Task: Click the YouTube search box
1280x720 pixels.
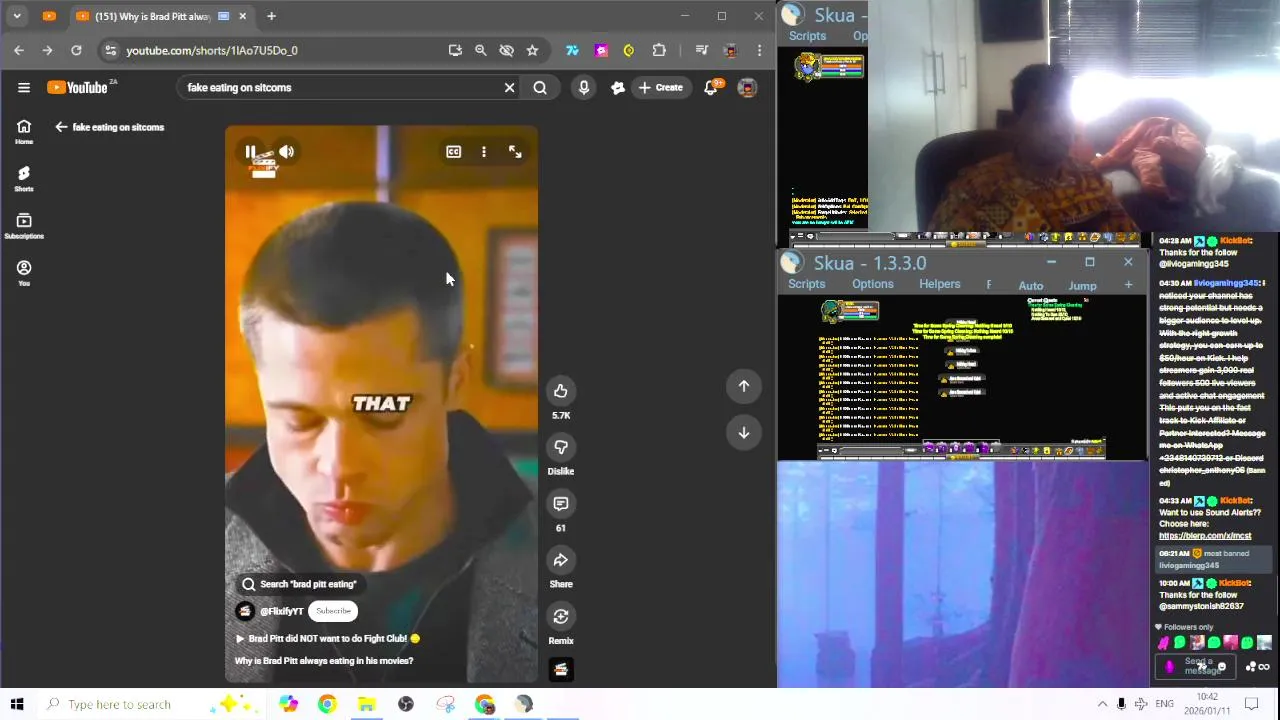Action: tap(340, 88)
